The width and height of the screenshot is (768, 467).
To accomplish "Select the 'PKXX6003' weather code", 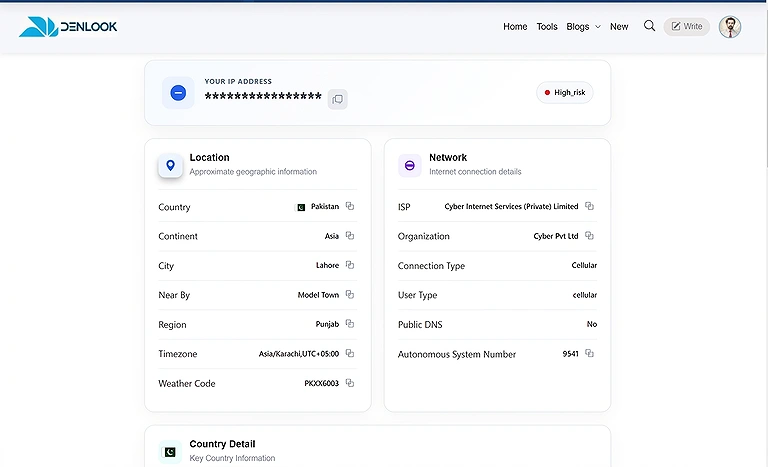I will [321, 383].
